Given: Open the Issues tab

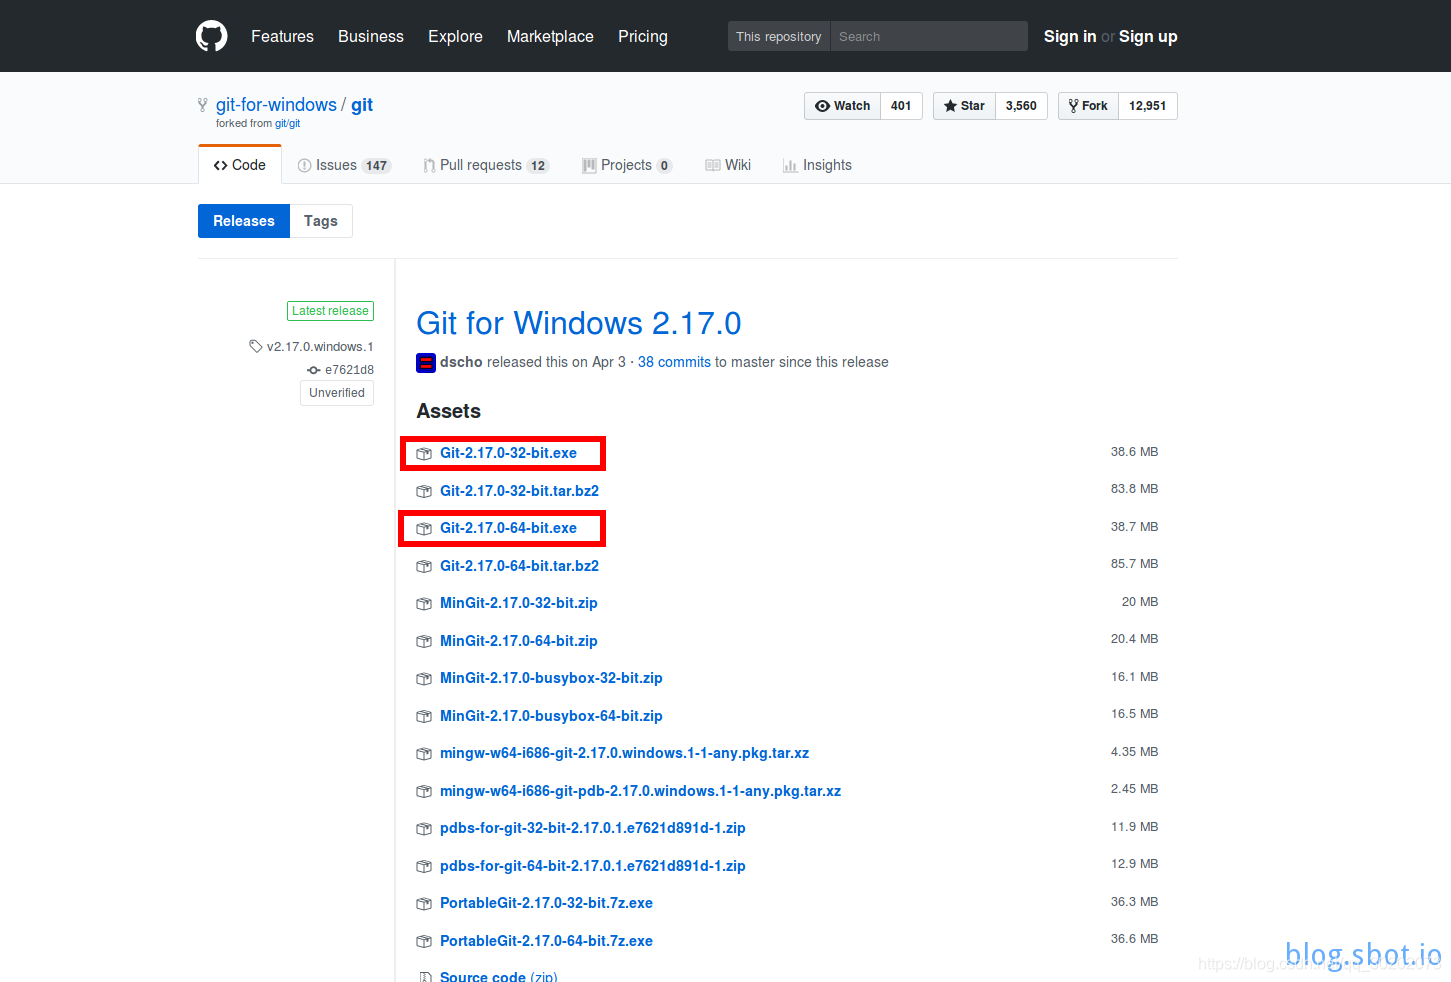Looking at the screenshot, I should click(x=344, y=165).
